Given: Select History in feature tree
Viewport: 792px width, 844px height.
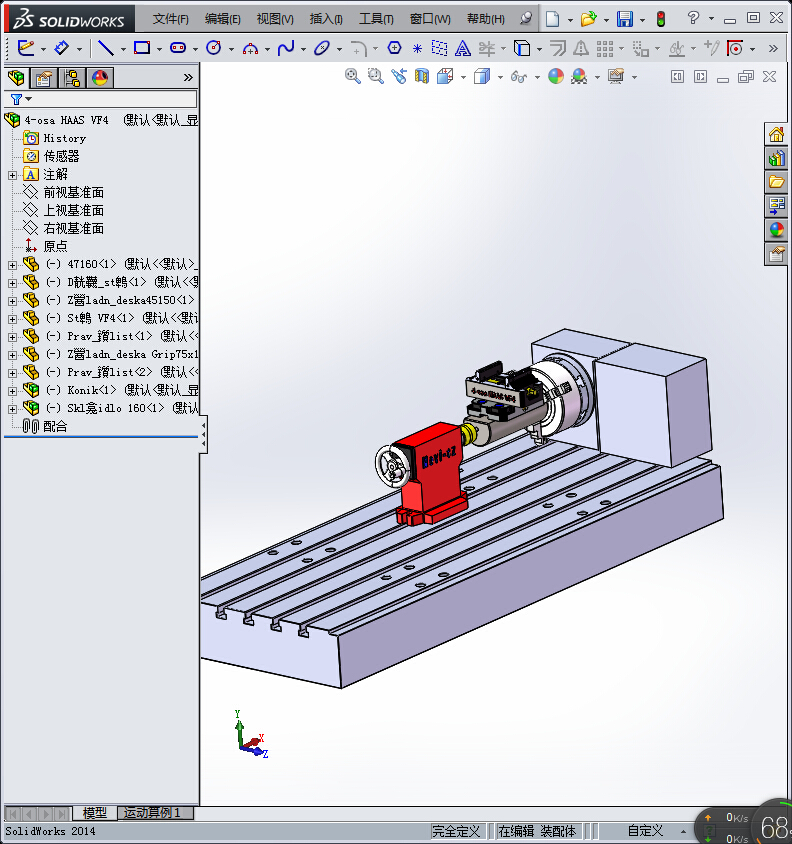Looking at the screenshot, I should (x=65, y=138).
